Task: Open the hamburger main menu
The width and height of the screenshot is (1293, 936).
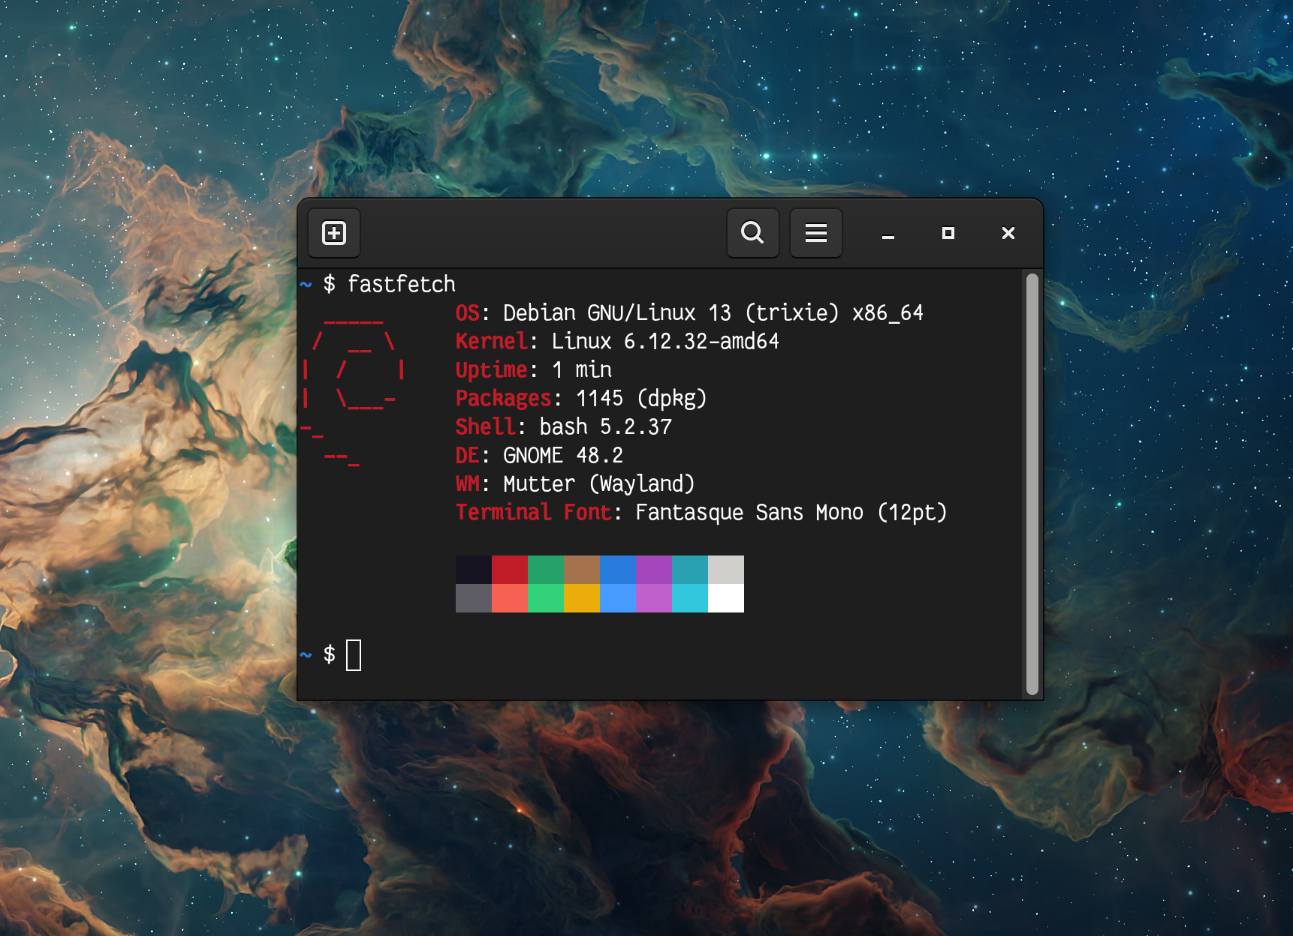Action: [x=816, y=233]
